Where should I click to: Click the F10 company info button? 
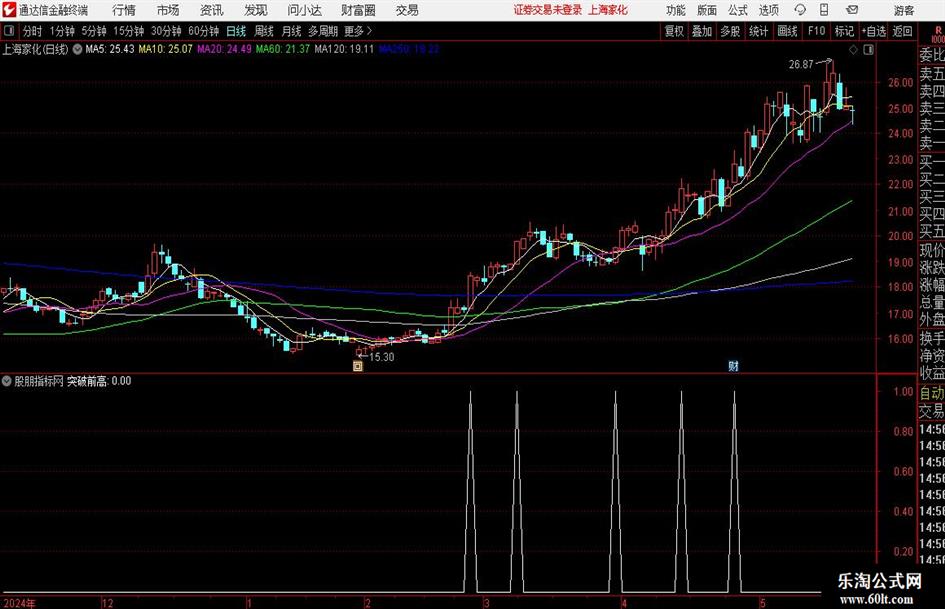(x=816, y=31)
